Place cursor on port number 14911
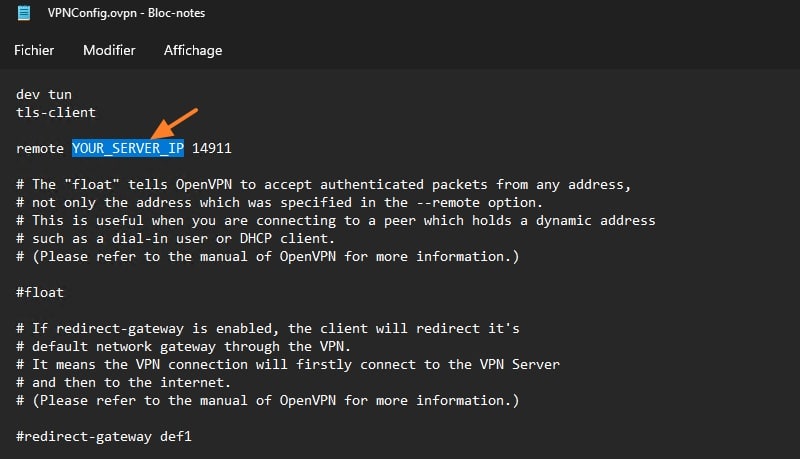Image resolution: width=800 pixels, height=459 pixels. click(212, 148)
